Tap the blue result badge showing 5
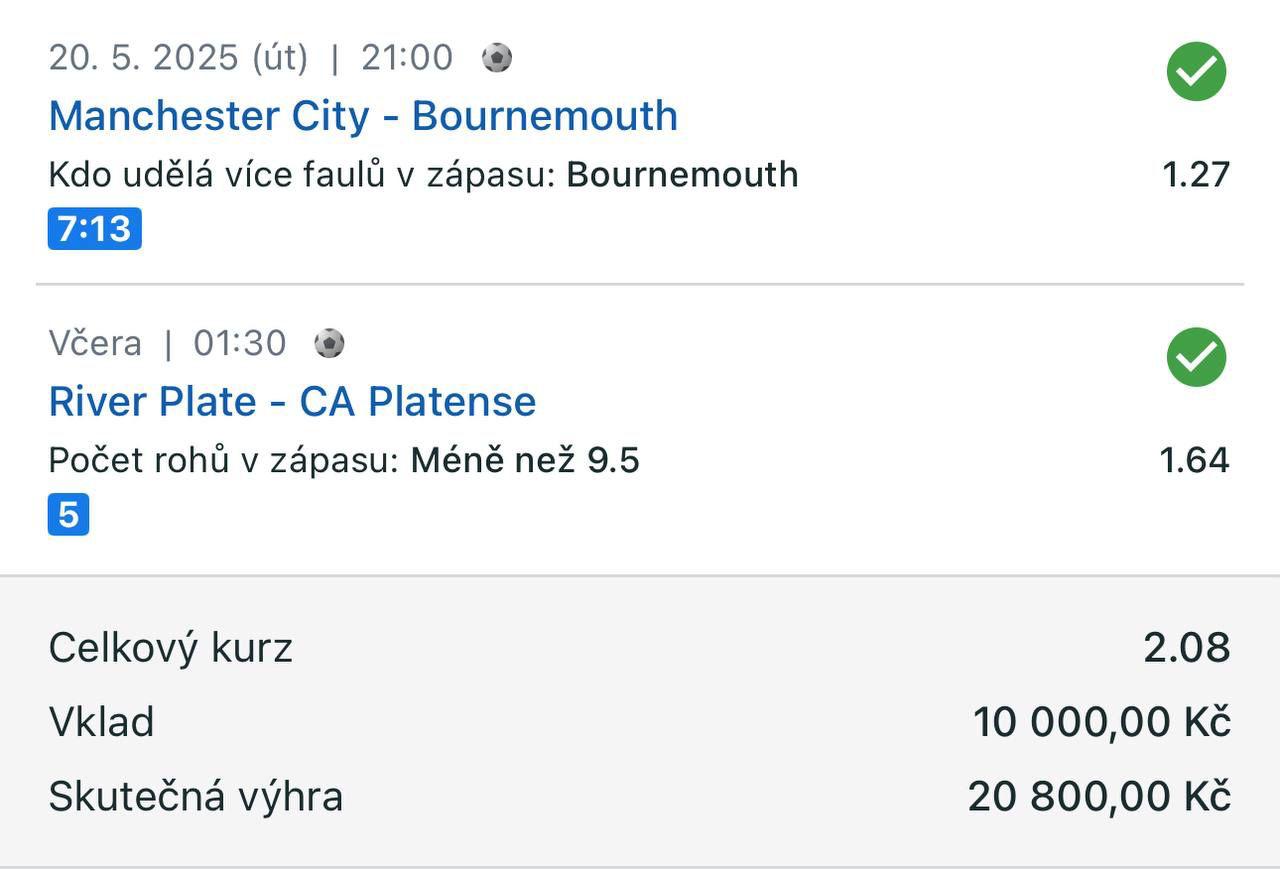1280x869 pixels. (68, 515)
